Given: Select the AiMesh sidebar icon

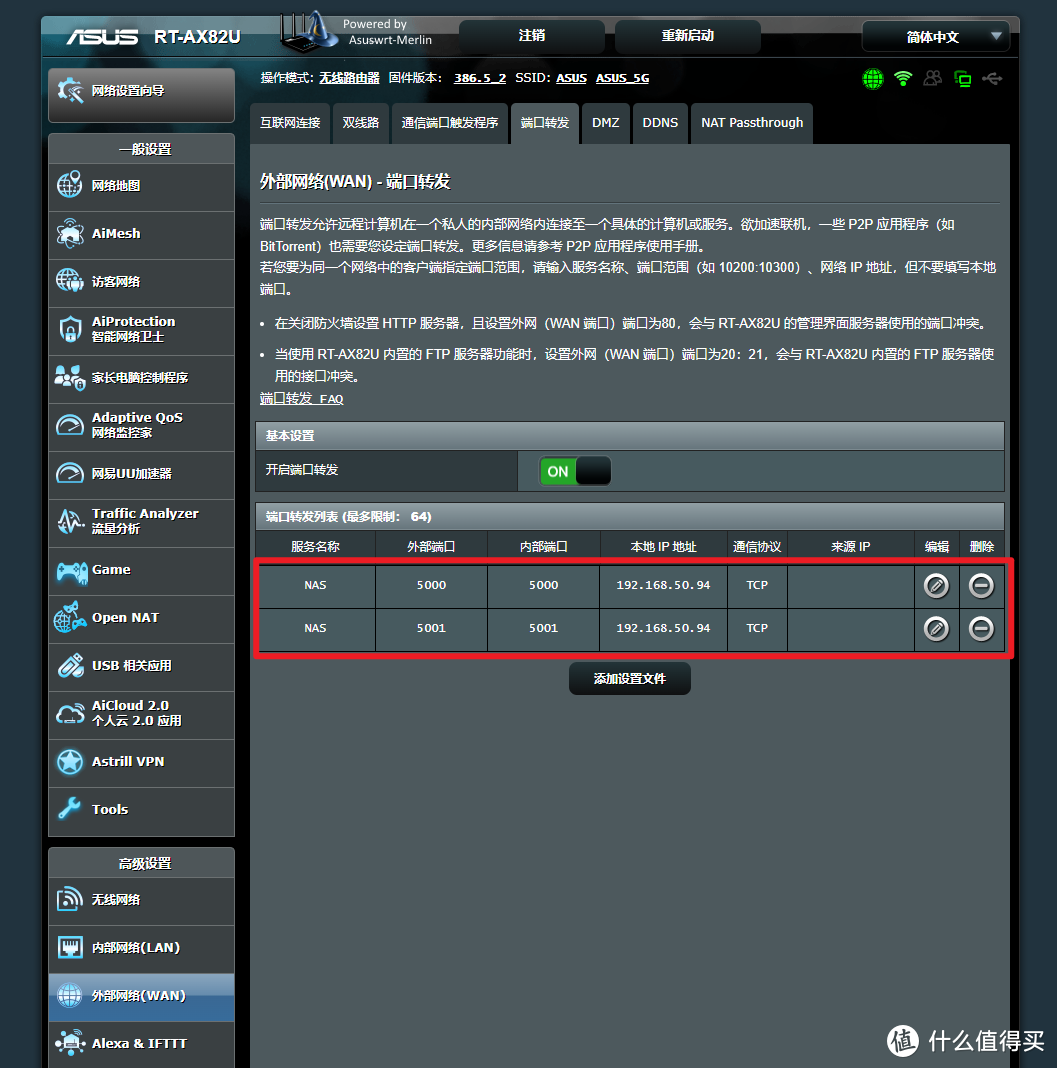Looking at the screenshot, I should 68,234.
